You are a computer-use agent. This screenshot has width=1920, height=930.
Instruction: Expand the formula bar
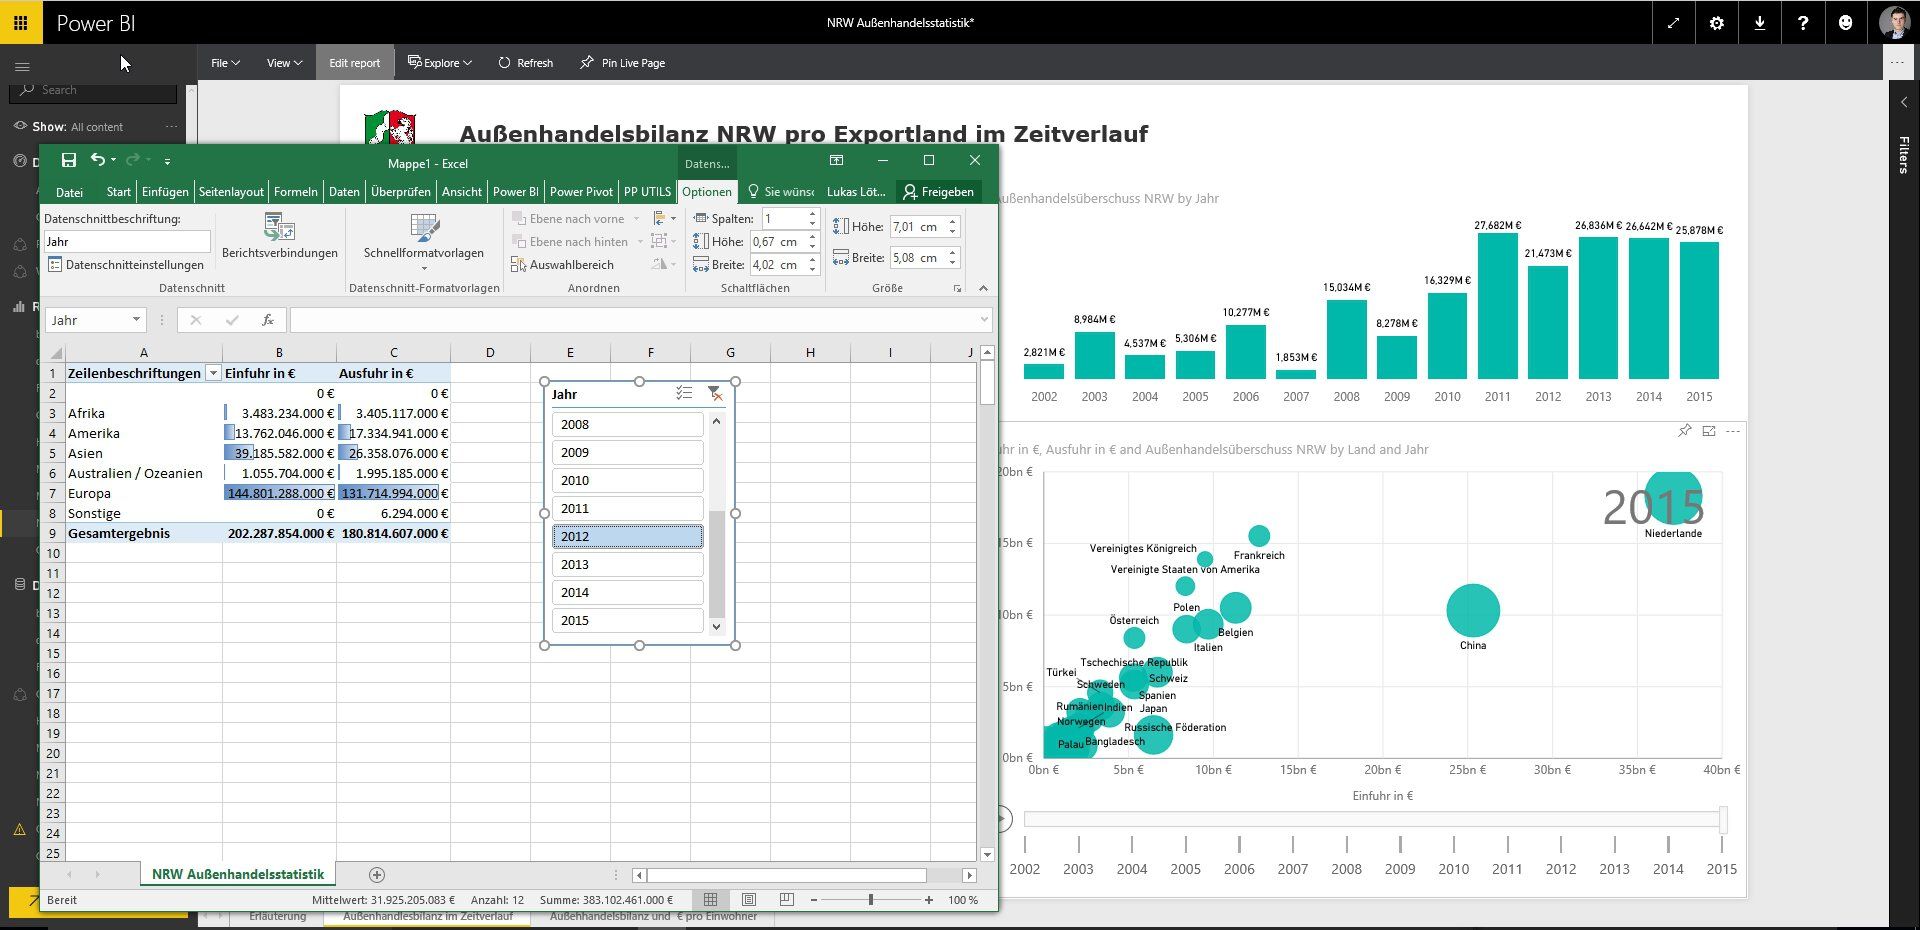pos(984,320)
